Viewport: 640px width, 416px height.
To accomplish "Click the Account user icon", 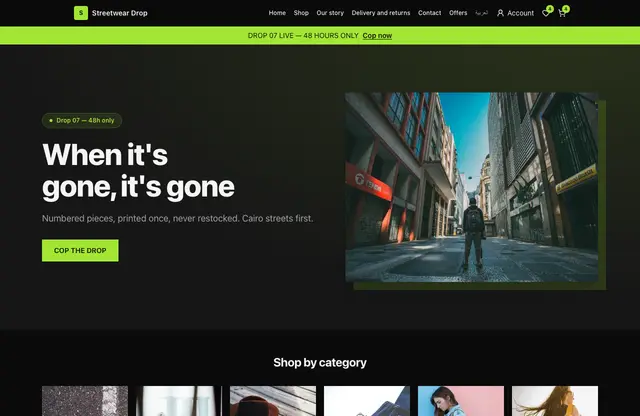I will (x=500, y=13).
